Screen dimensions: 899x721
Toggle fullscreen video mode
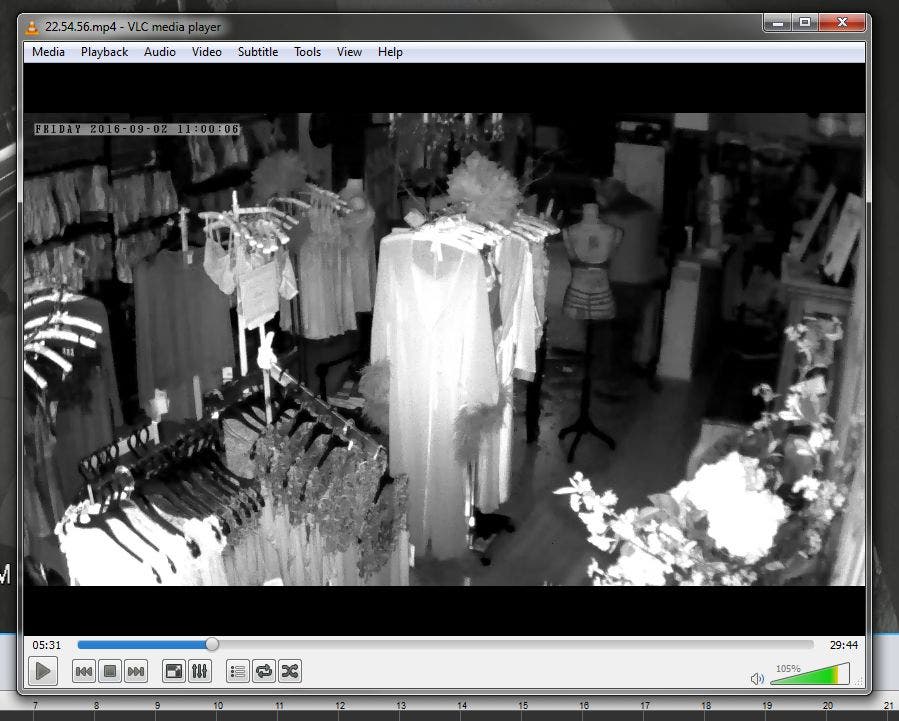174,671
